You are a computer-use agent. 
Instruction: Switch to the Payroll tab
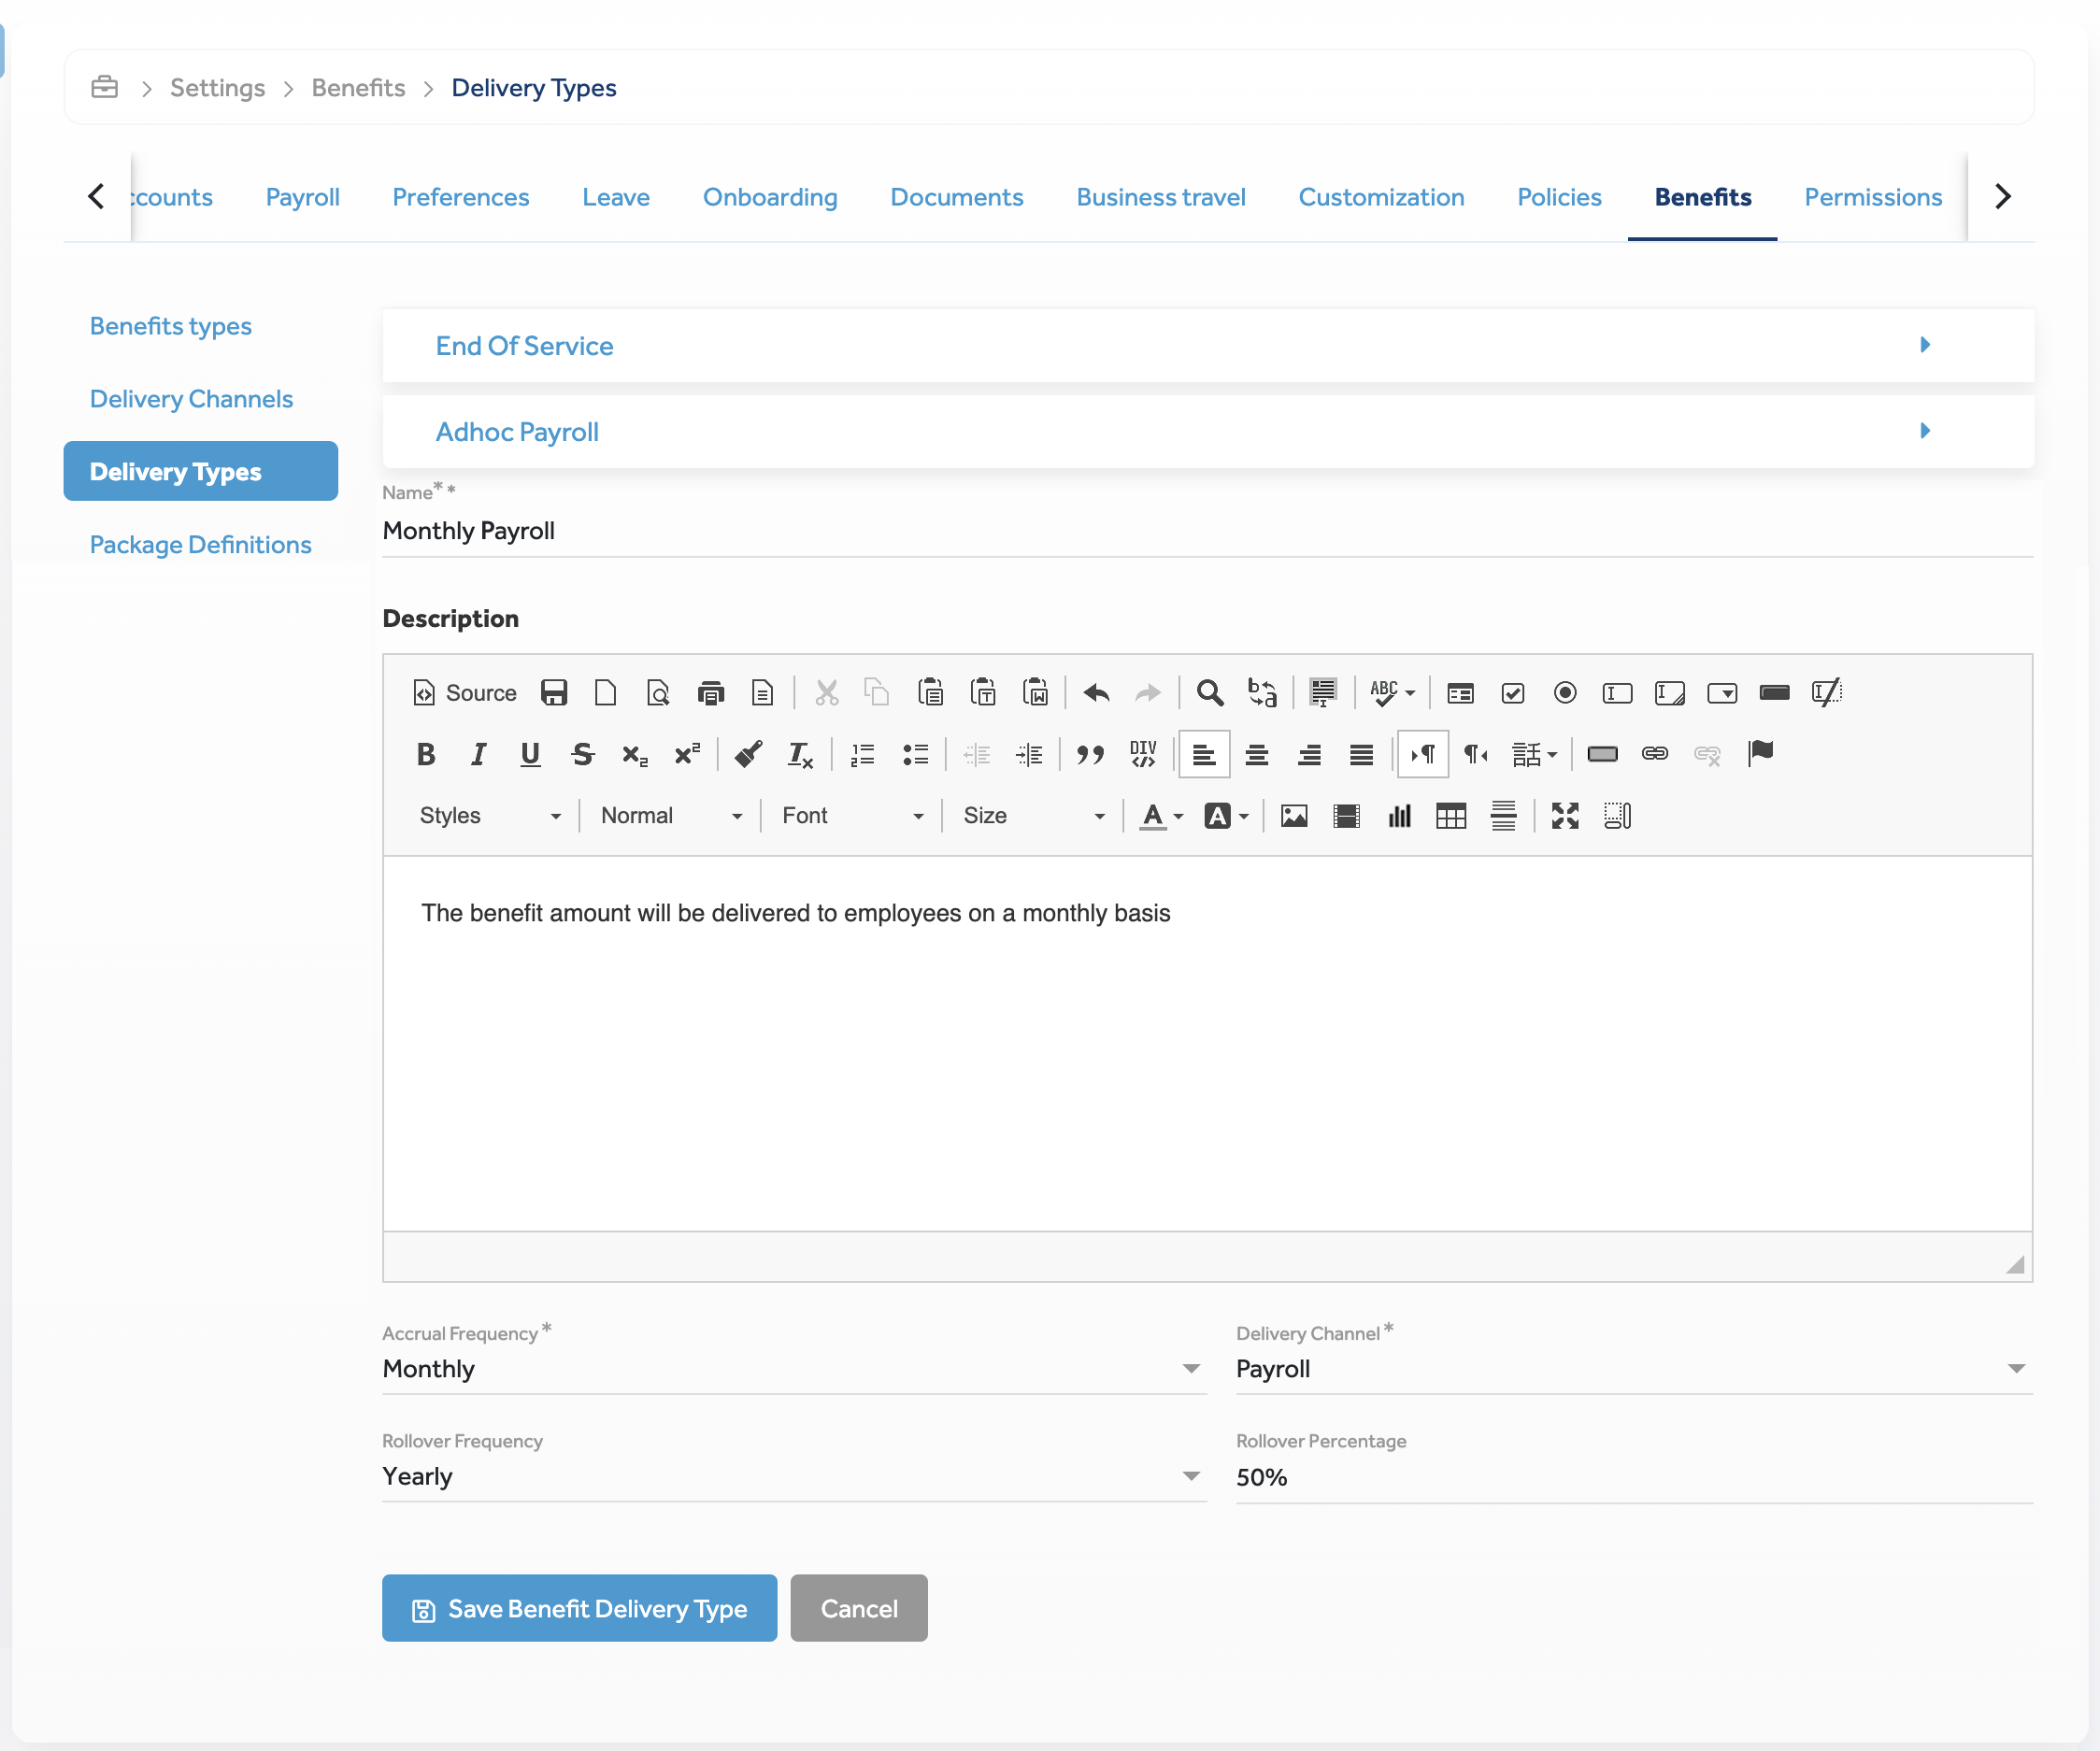pos(302,197)
